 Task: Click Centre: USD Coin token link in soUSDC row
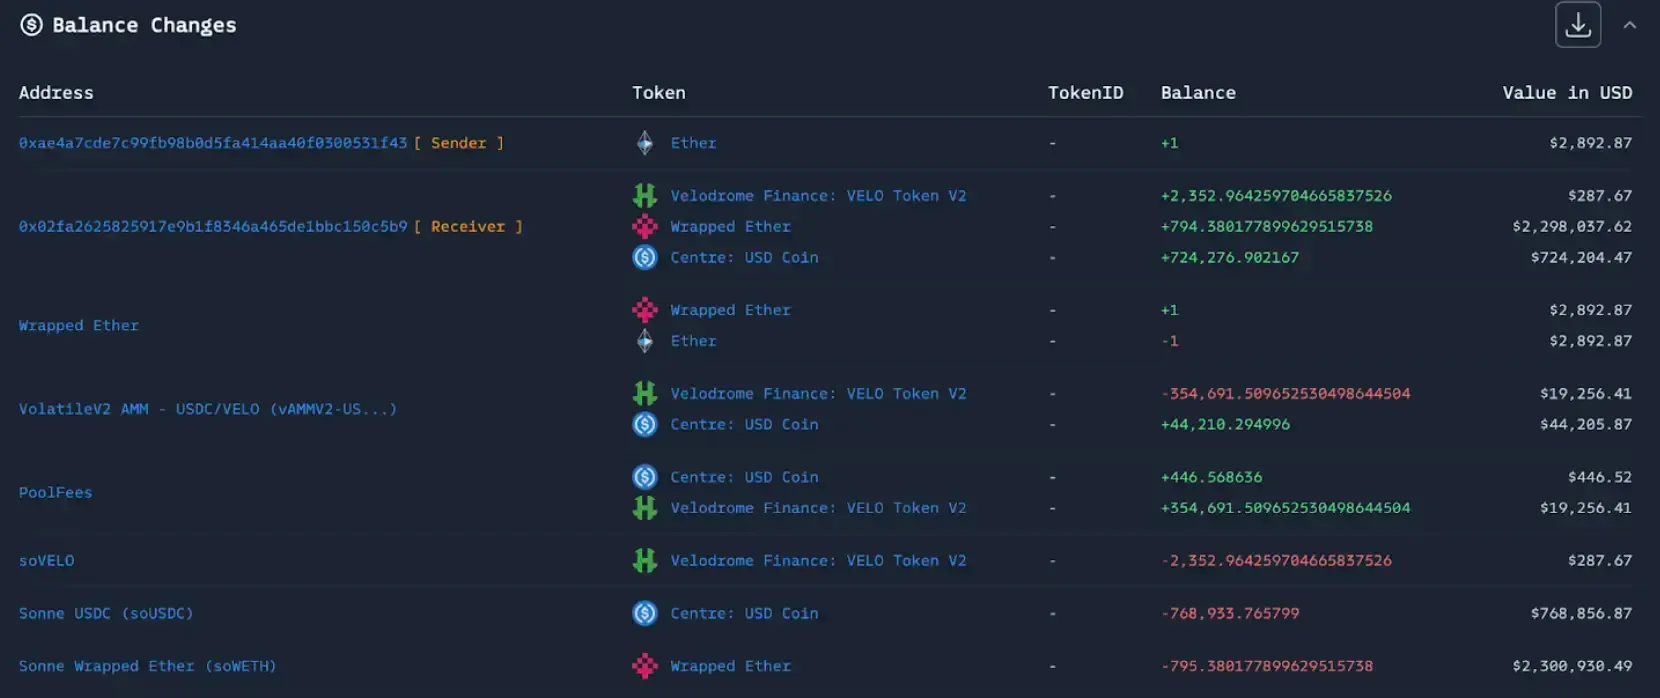744,614
